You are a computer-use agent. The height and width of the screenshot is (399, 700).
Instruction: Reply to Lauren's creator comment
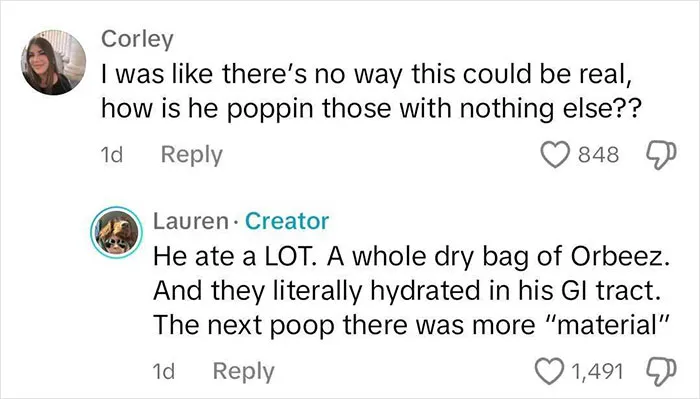pos(243,371)
